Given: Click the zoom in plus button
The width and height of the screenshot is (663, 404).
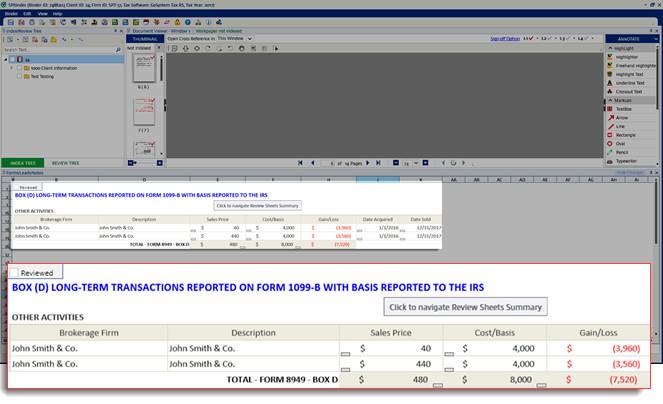Looking at the screenshot, I should coord(425,163).
